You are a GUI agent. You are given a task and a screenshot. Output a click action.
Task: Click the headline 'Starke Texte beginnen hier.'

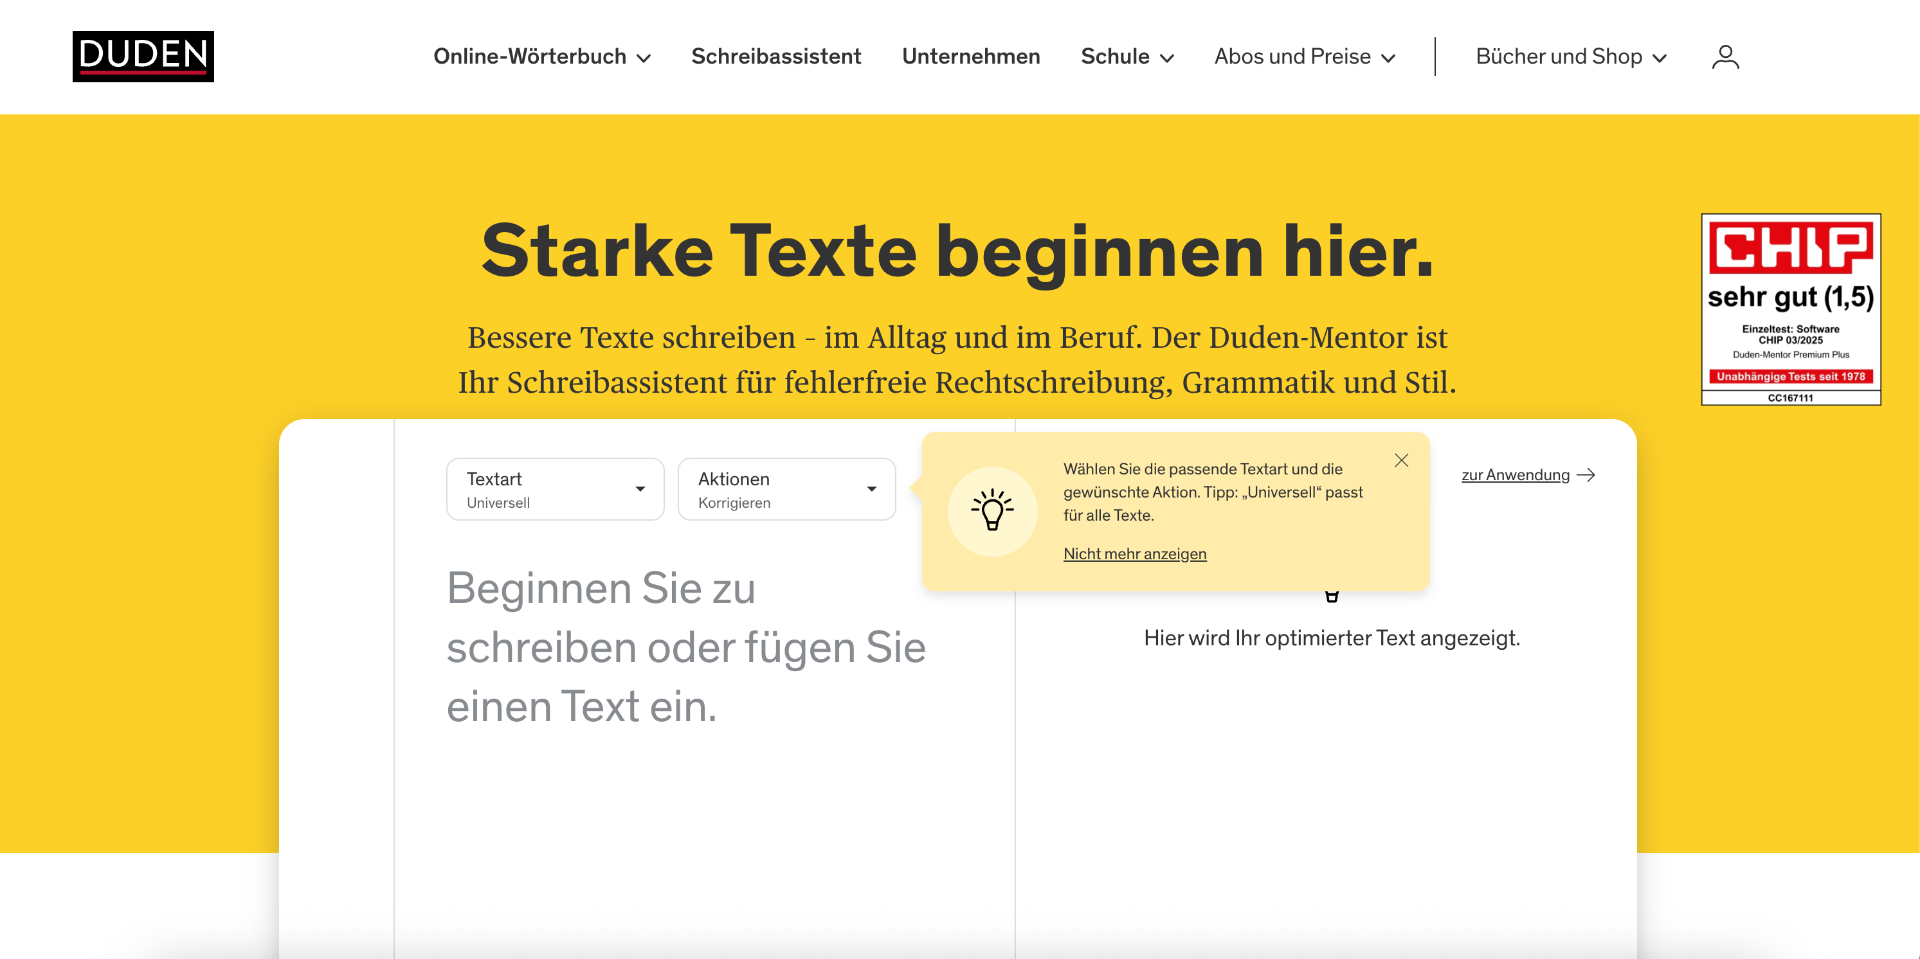[x=958, y=251]
